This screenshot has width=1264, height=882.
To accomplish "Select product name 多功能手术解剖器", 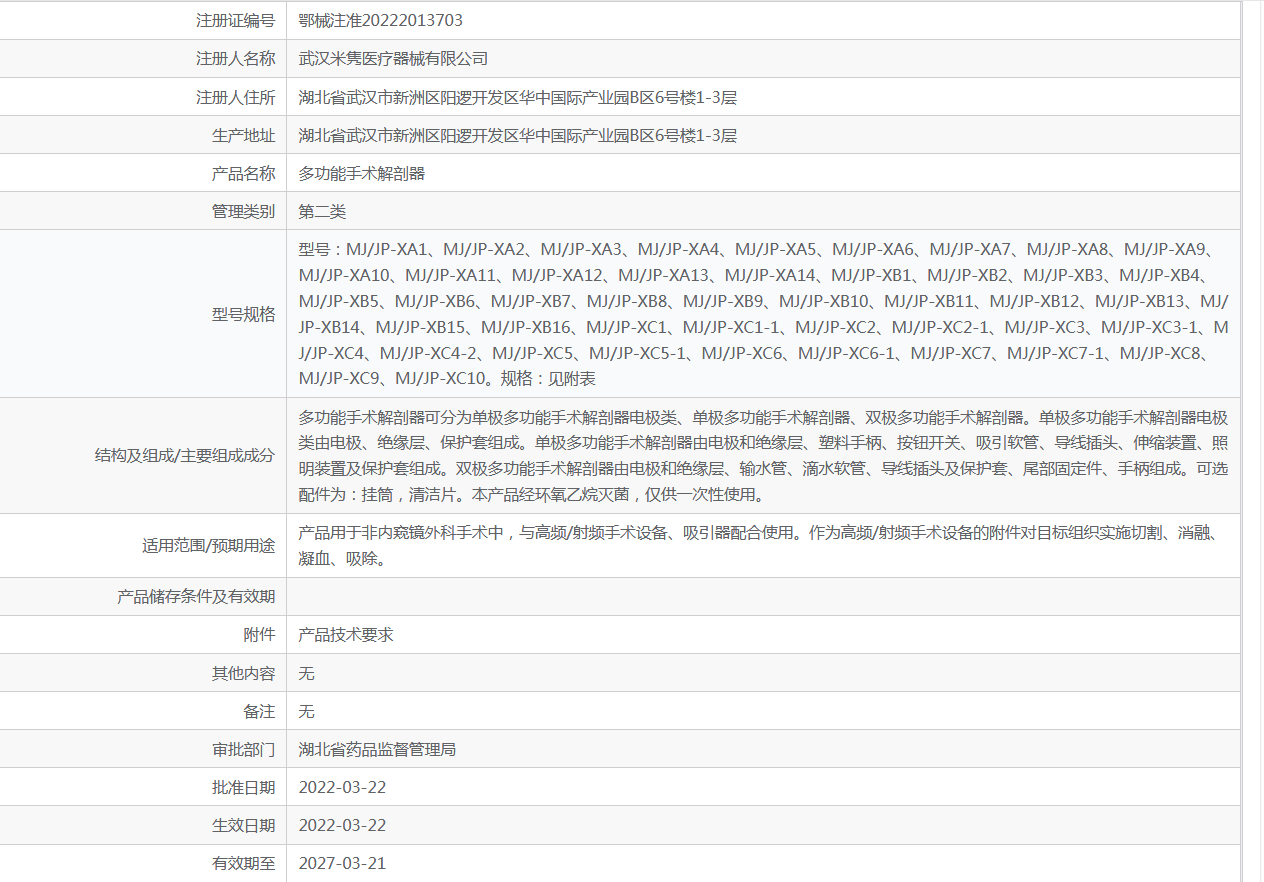I will click(362, 173).
